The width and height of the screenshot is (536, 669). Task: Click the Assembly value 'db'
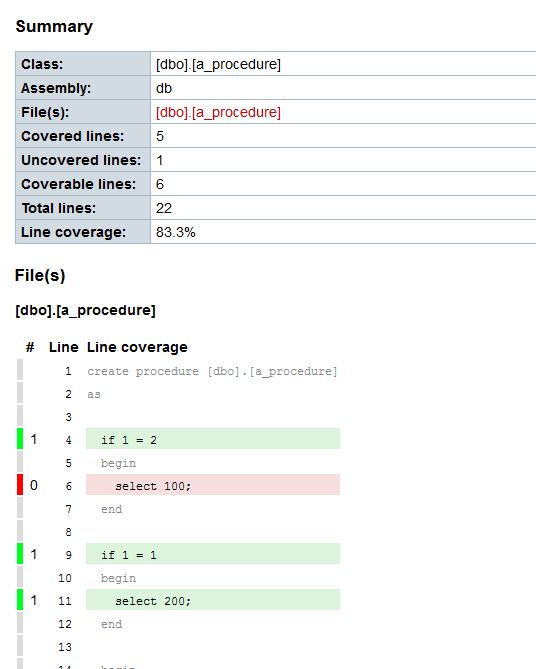coord(164,88)
